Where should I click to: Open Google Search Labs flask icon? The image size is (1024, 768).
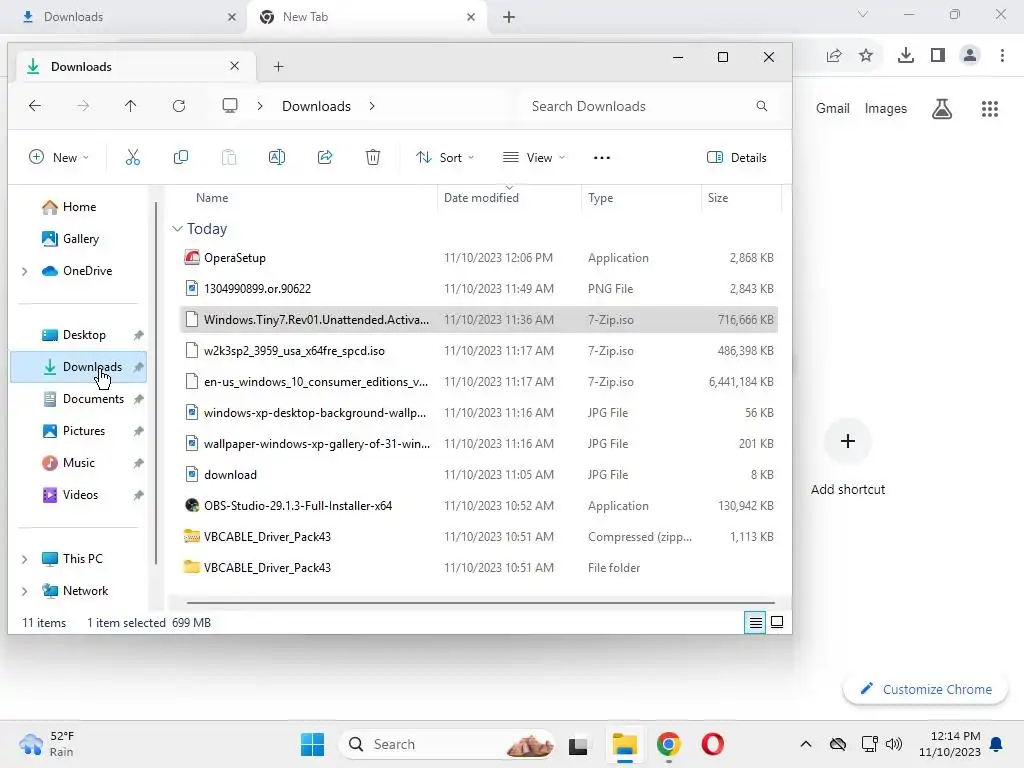click(x=942, y=108)
